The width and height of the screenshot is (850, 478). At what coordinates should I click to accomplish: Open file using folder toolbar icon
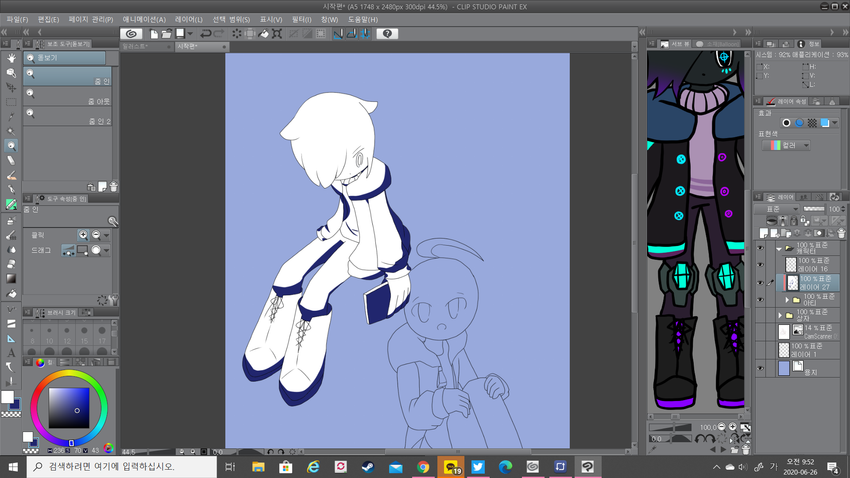click(166, 34)
